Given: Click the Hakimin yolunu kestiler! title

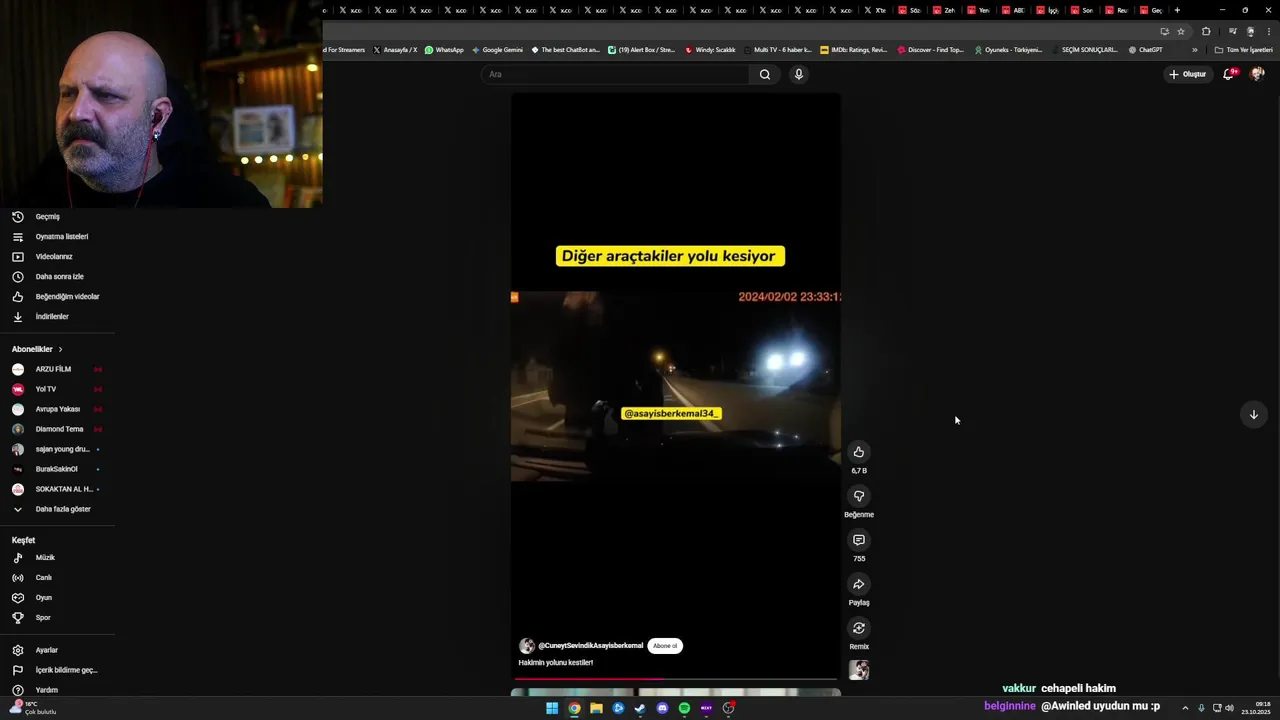Looking at the screenshot, I should click(x=556, y=663).
